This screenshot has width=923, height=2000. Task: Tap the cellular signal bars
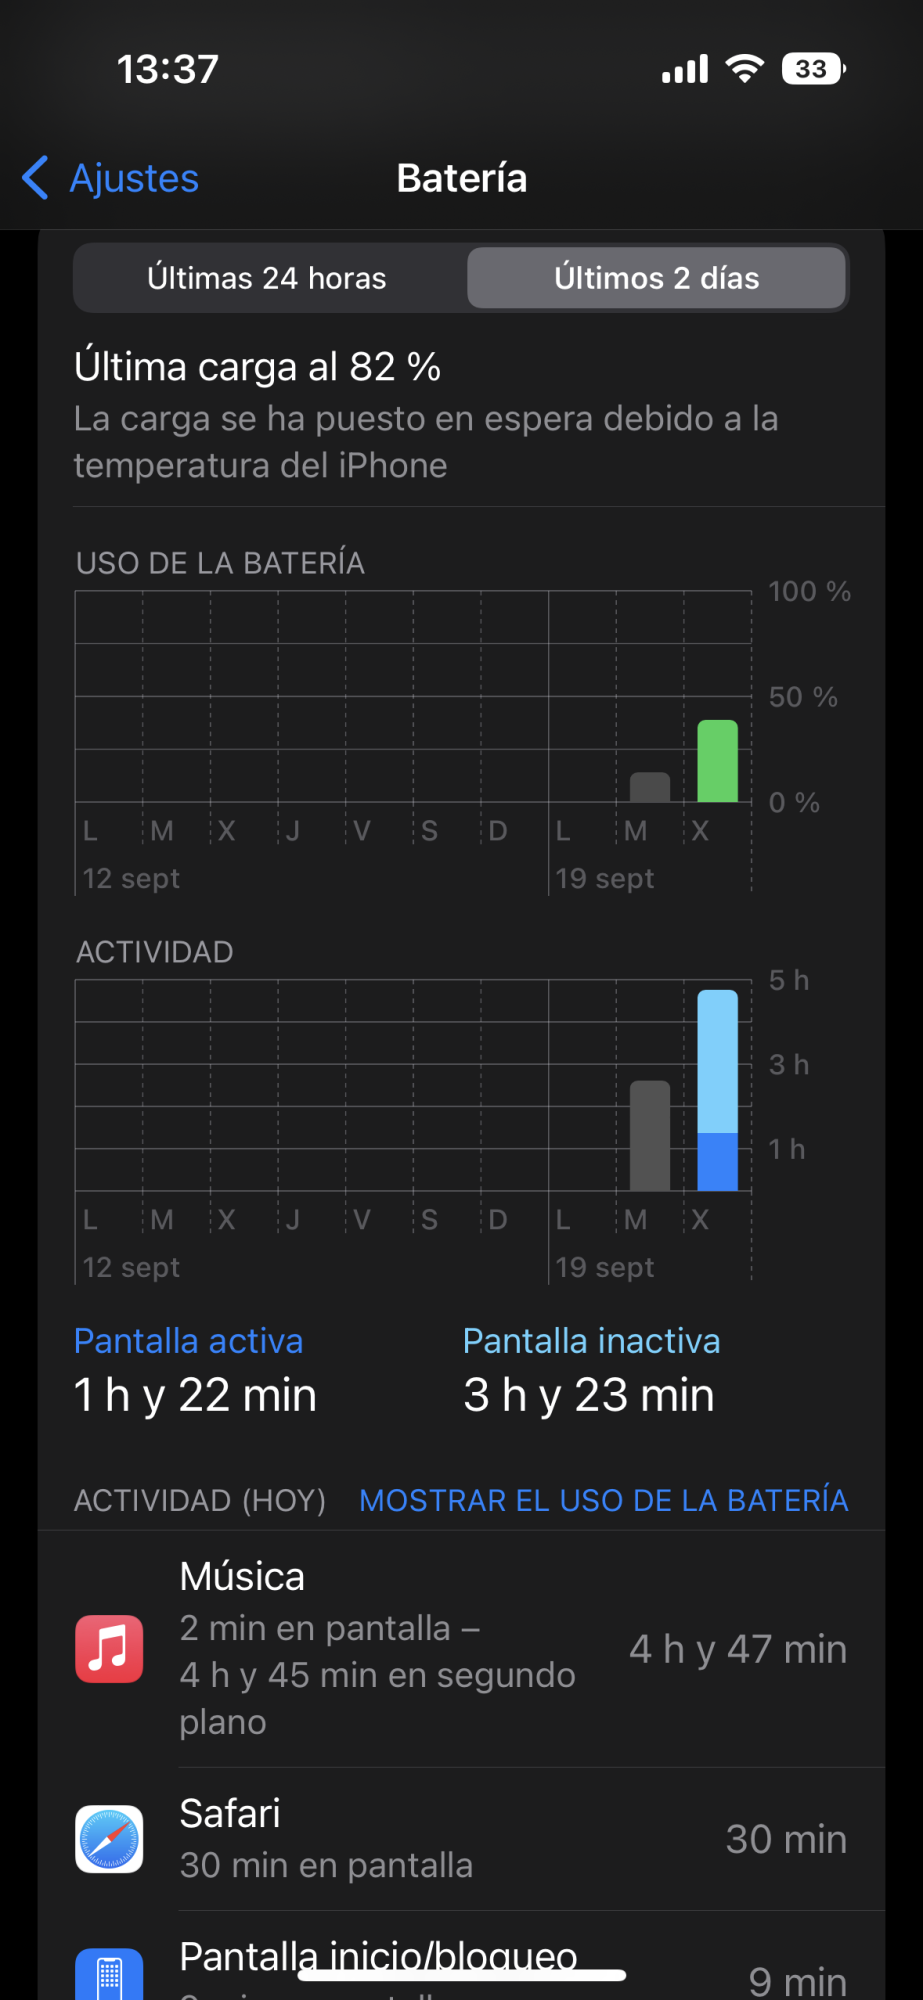point(685,69)
